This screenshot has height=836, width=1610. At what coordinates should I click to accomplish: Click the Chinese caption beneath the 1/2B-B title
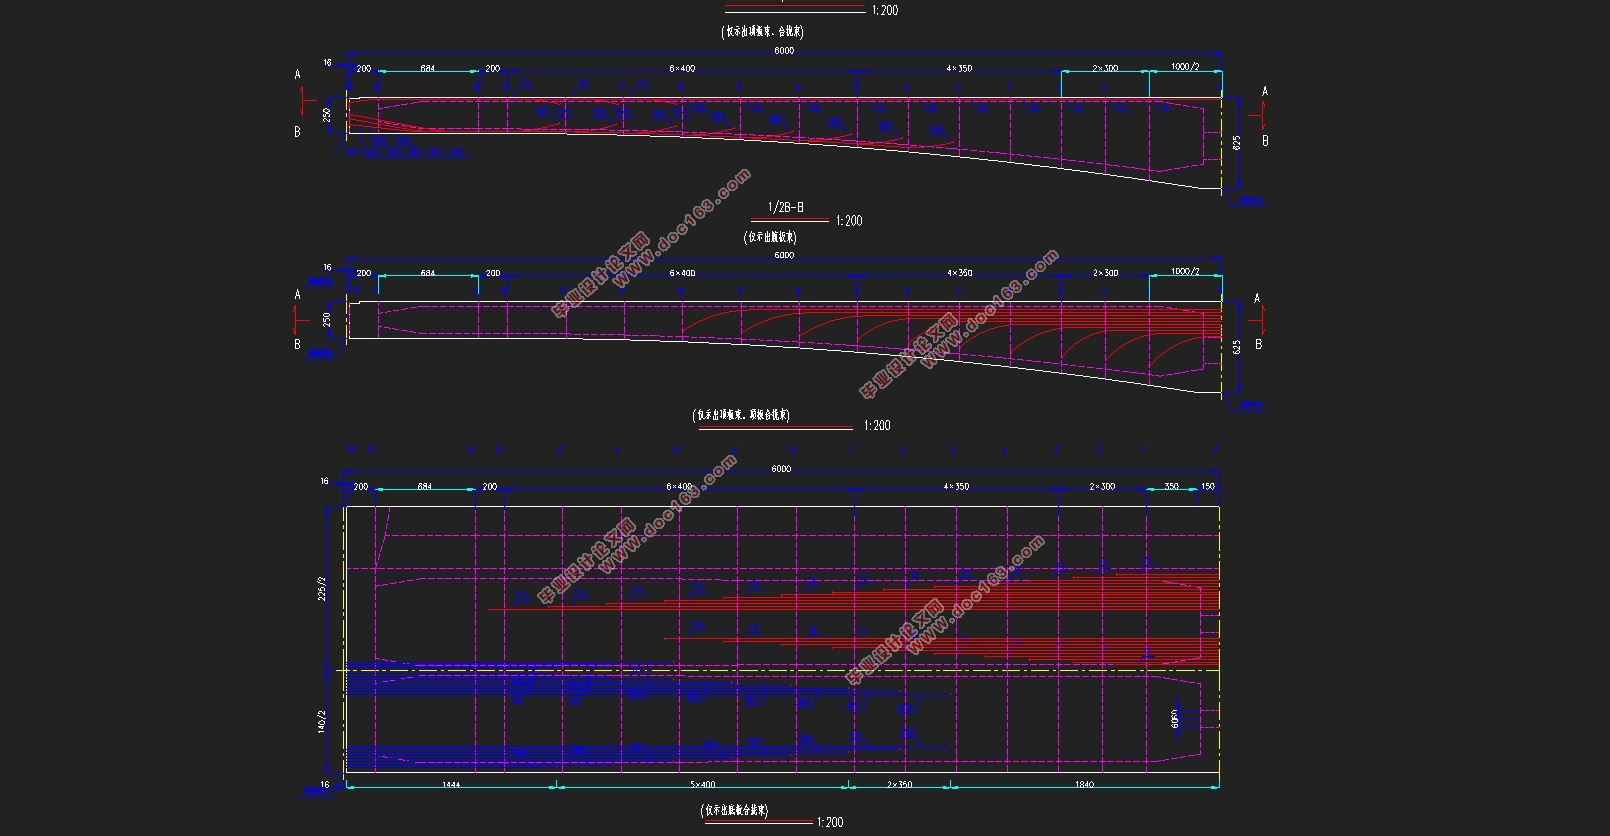pyautogui.click(x=770, y=238)
